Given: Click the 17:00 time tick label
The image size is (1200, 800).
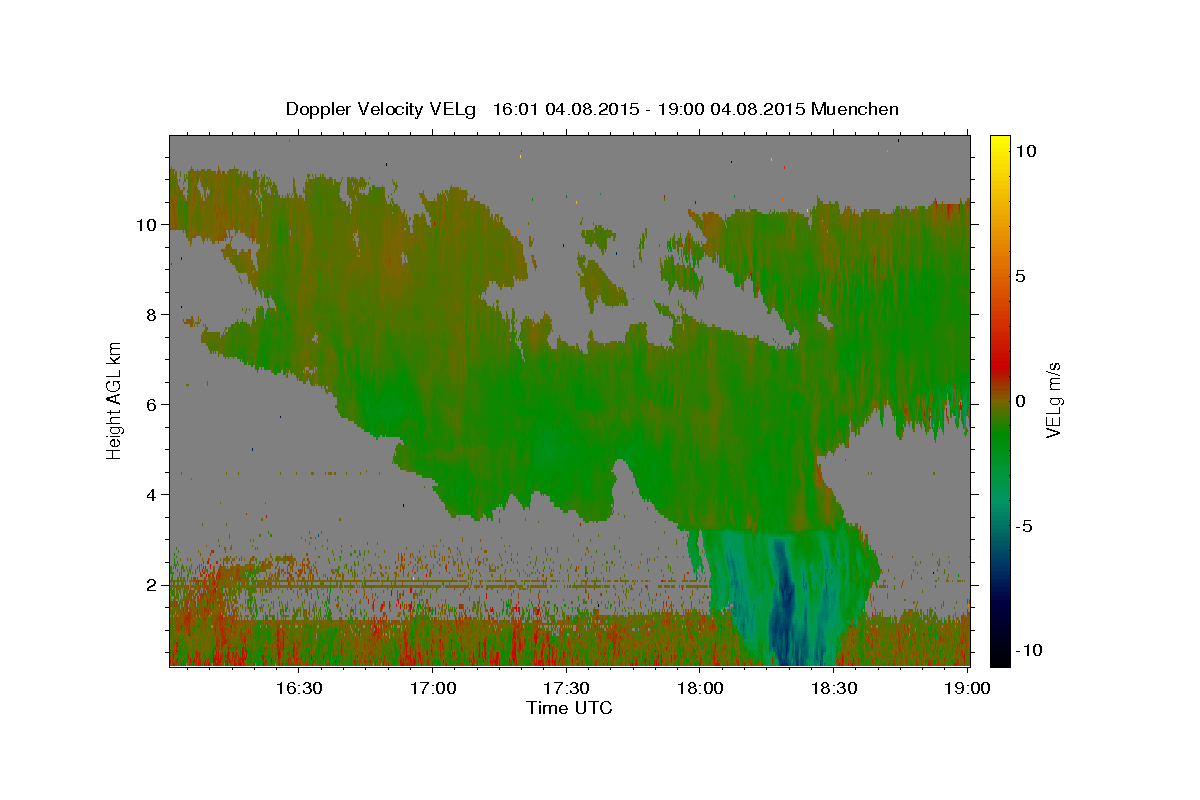Looking at the screenshot, I should (432, 688).
